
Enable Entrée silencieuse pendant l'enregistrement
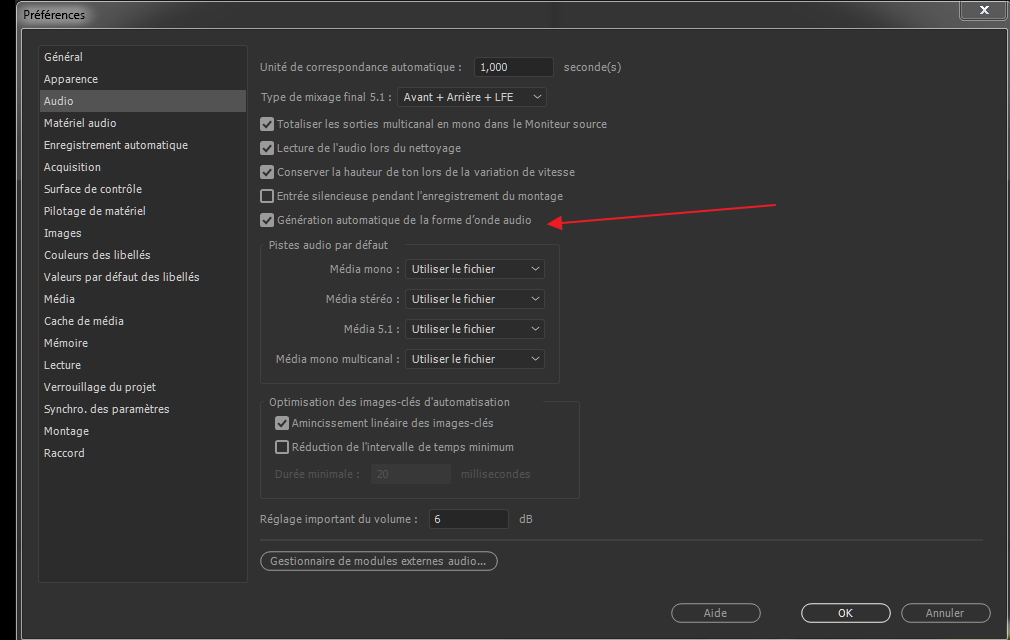267,196
